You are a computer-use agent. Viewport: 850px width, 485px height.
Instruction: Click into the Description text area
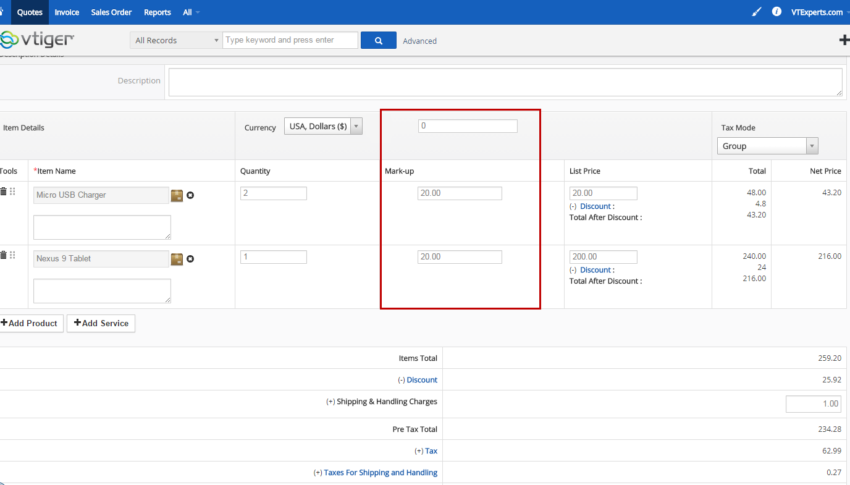click(x=505, y=82)
